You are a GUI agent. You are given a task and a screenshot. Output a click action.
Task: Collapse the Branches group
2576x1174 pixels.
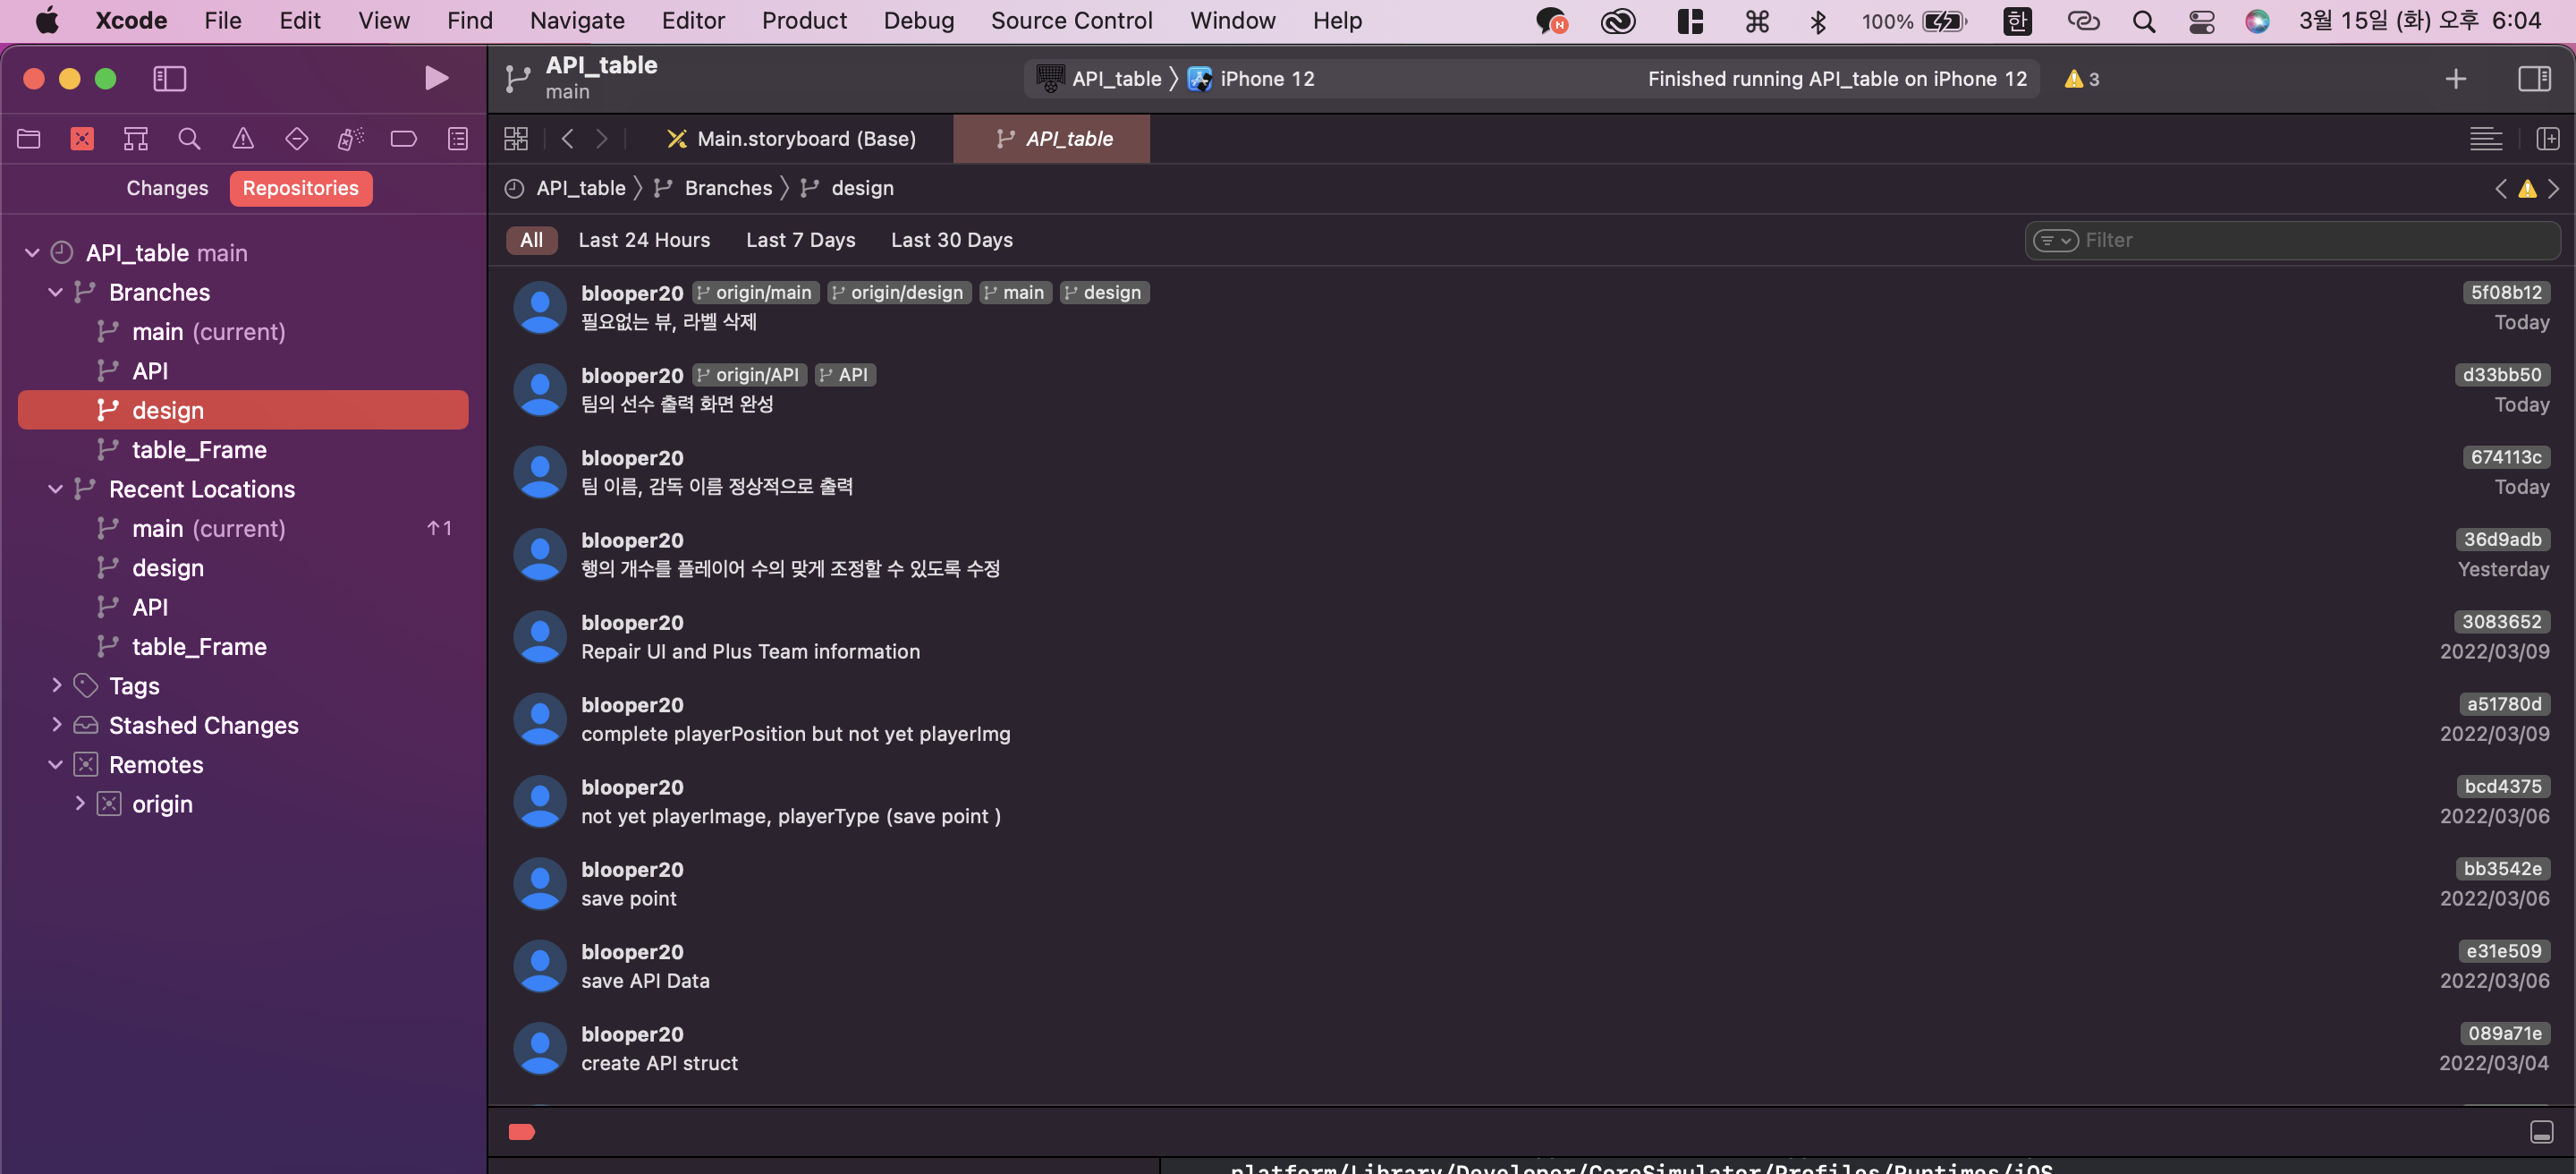[x=56, y=292]
